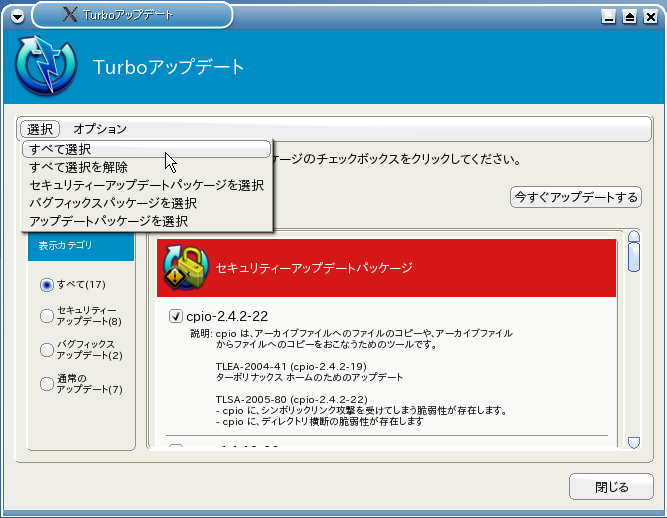The width and height of the screenshot is (667, 518).
Task: Minimize the Turboアップデート window
Action: click(x=608, y=17)
